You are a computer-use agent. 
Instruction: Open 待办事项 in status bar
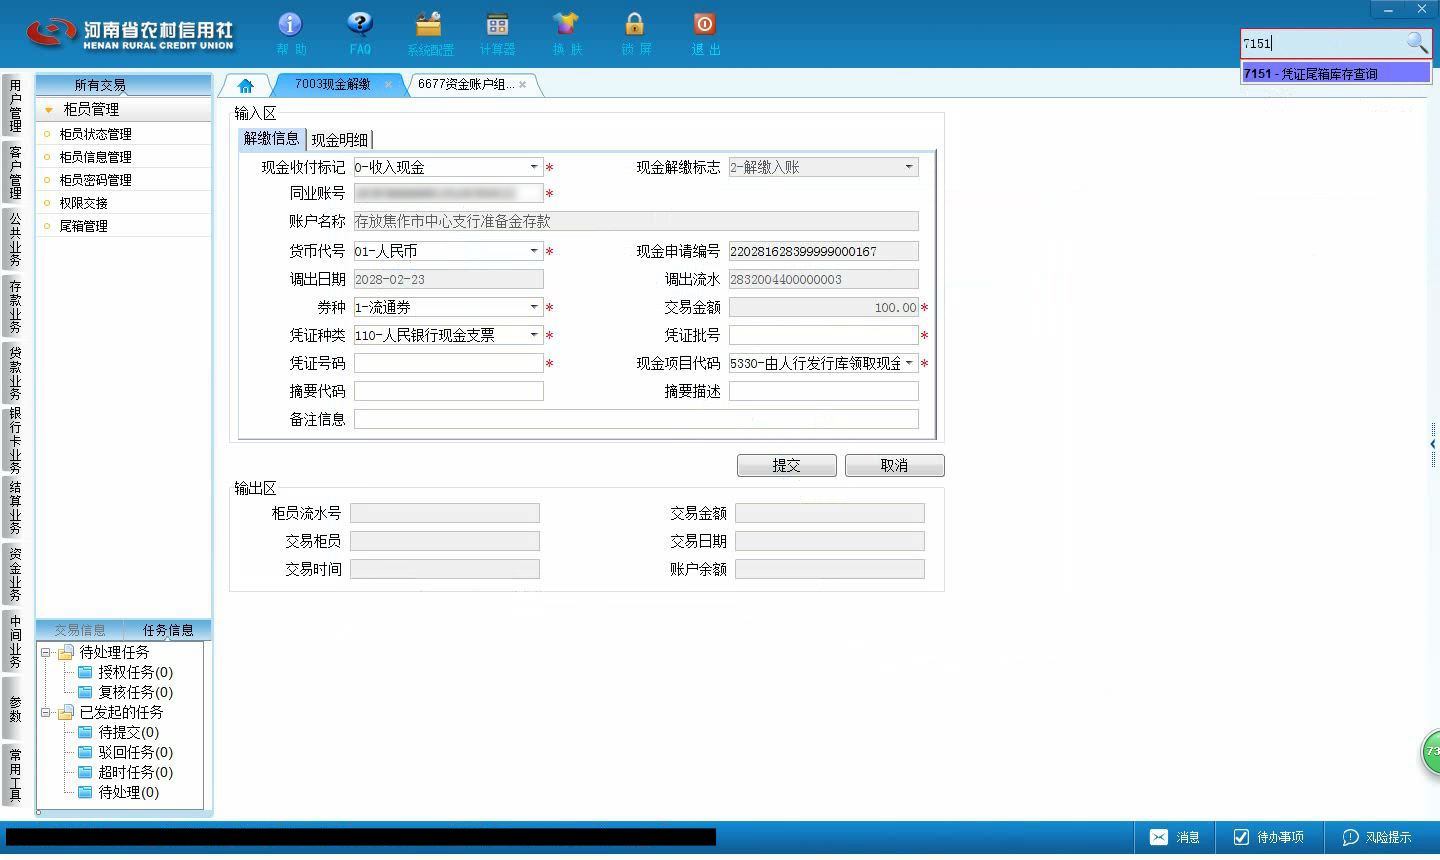click(1268, 837)
